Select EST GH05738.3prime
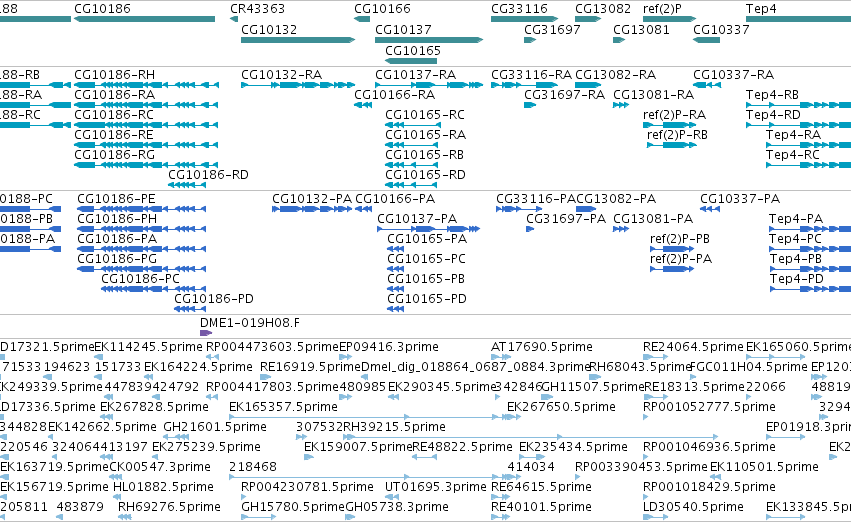The width and height of the screenshot is (851, 522). (397, 508)
